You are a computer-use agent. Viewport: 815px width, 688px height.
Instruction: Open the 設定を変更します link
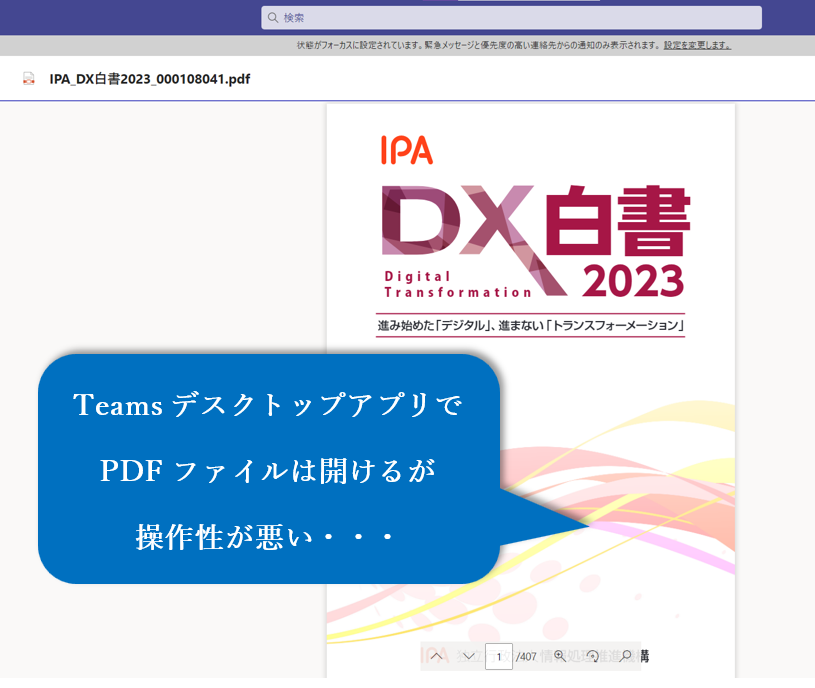[697, 45]
